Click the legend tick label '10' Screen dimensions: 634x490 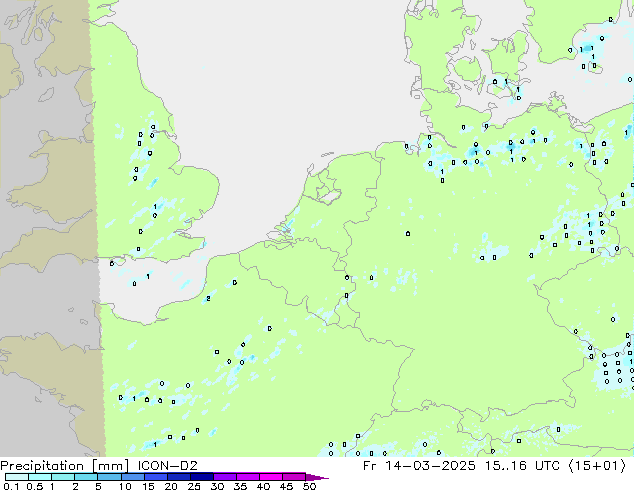(x=125, y=486)
